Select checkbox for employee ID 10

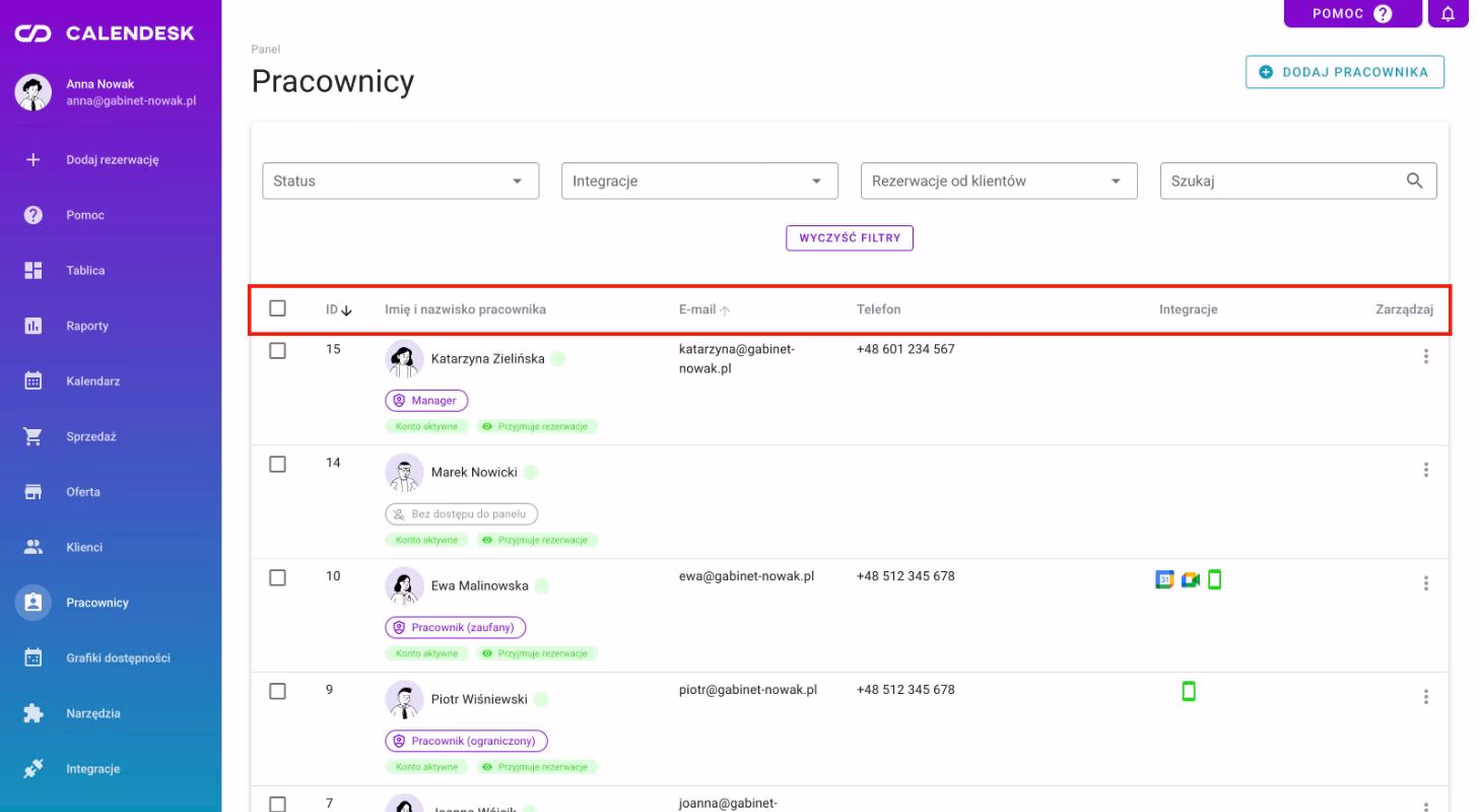tap(278, 577)
